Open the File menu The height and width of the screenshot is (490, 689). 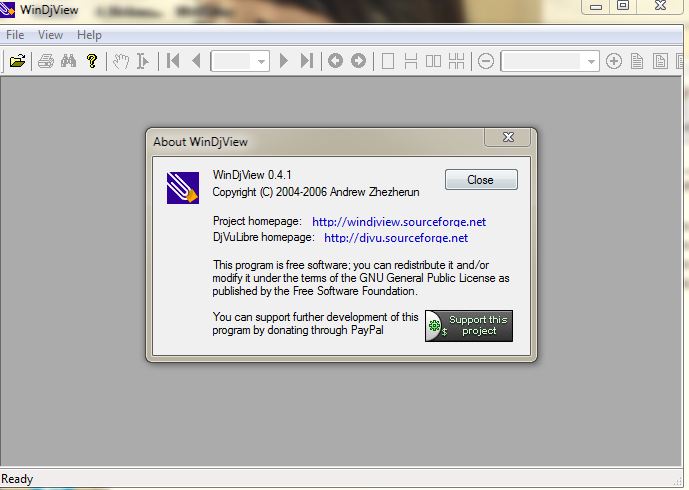[x=15, y=35]
